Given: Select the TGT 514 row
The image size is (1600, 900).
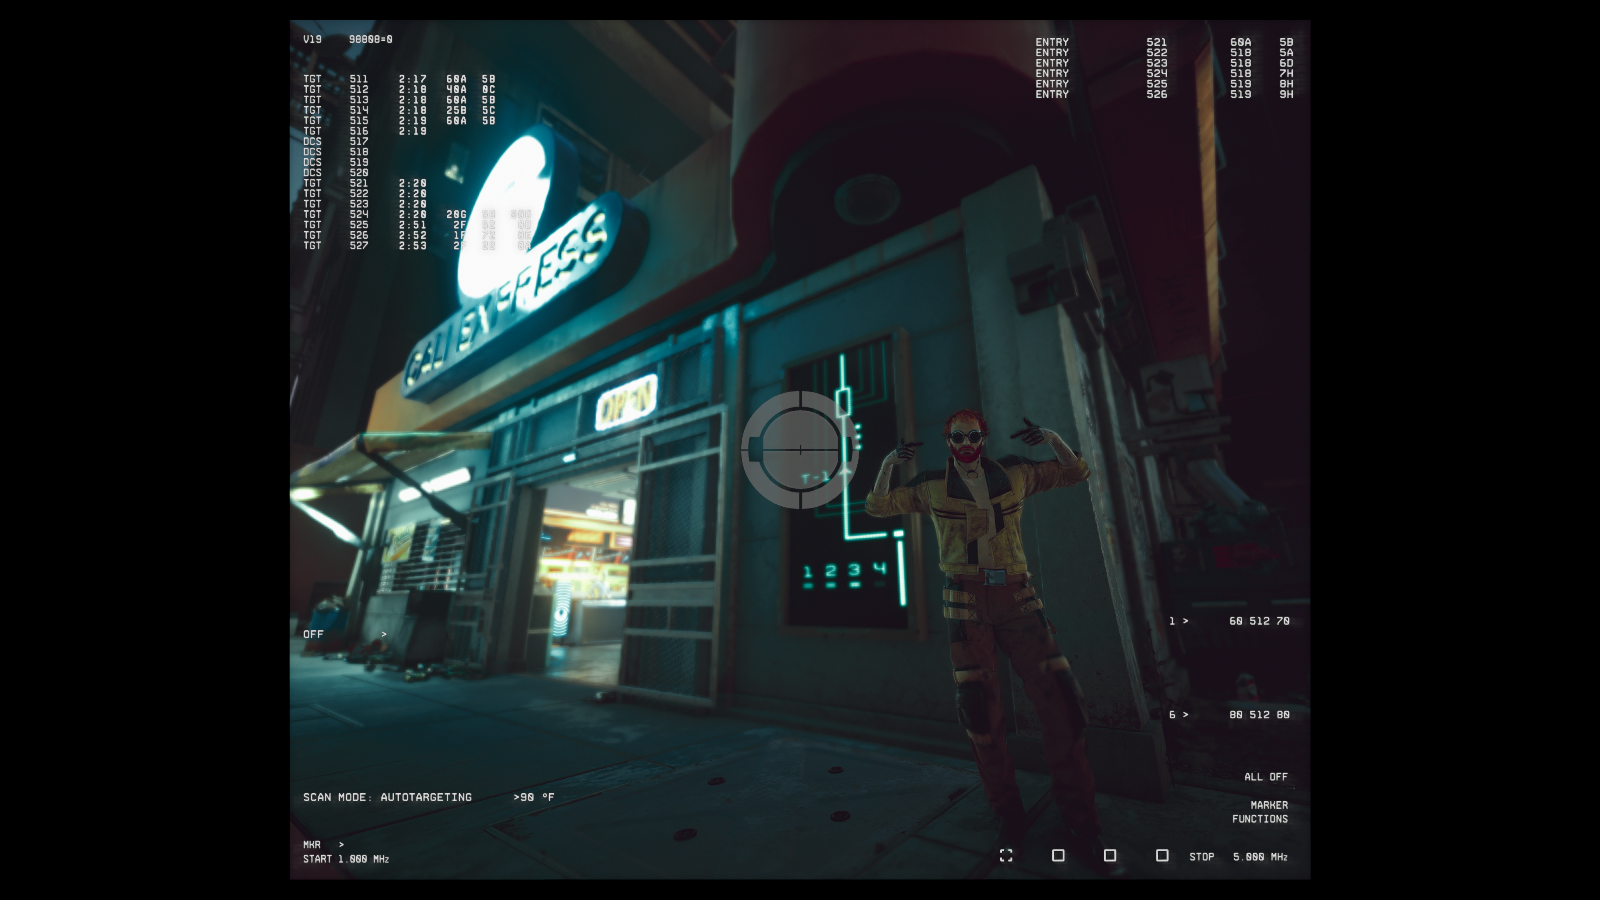Looking at the screenshot, I should [399, 110].
